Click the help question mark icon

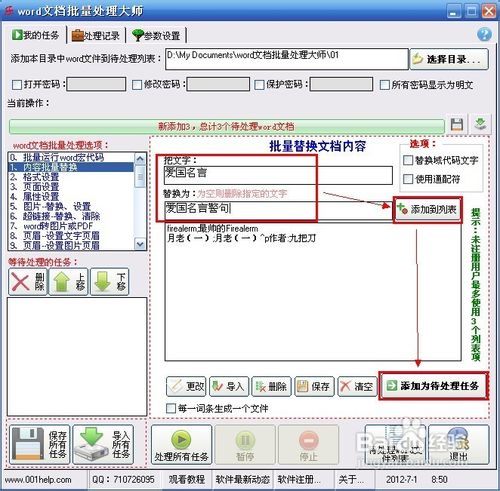(484, 35)
